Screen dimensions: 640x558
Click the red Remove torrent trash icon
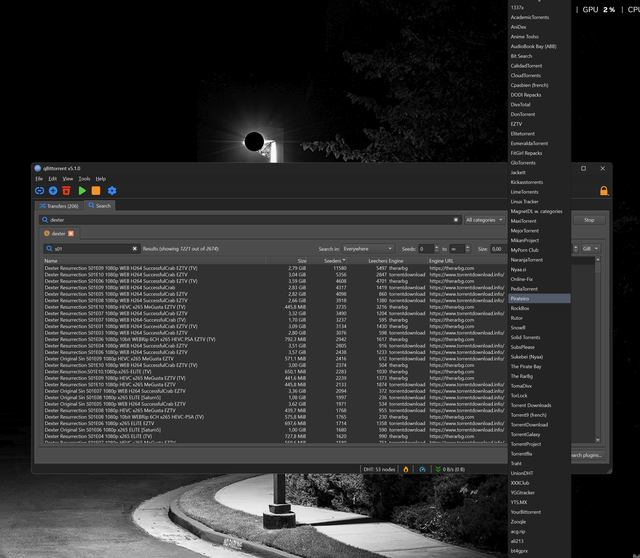66,191
